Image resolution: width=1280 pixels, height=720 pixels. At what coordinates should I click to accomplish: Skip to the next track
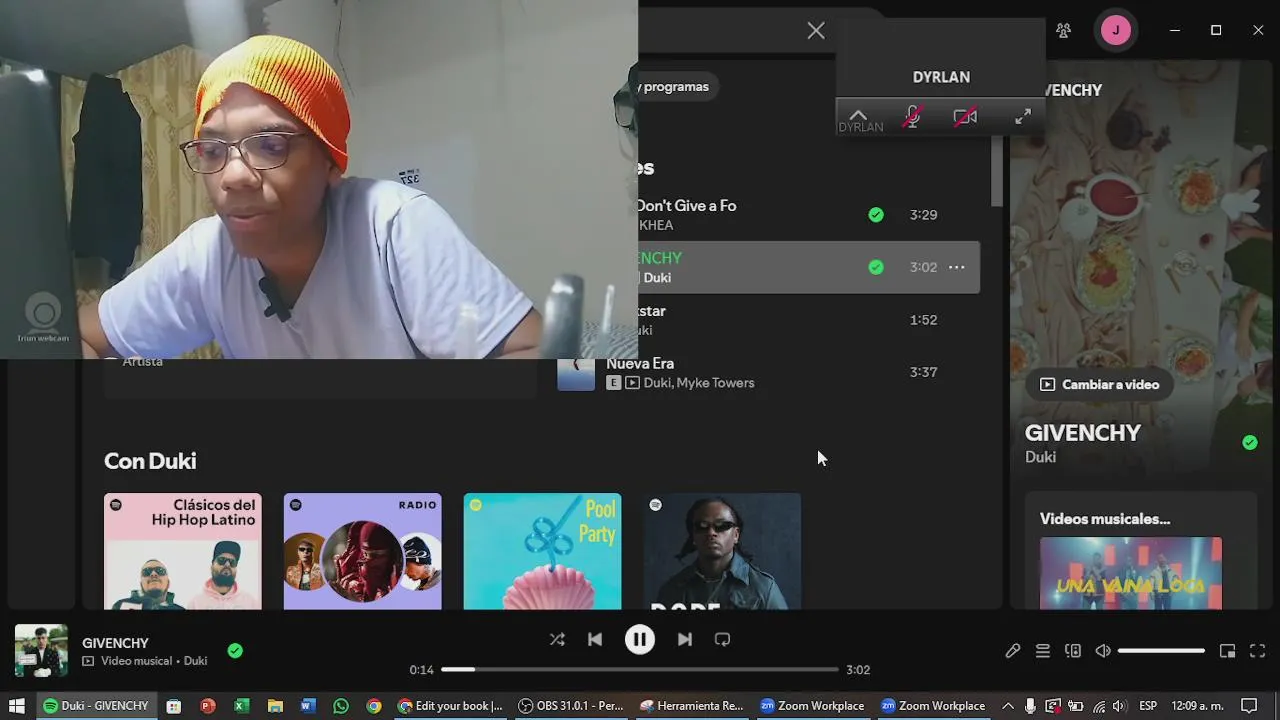684,639
